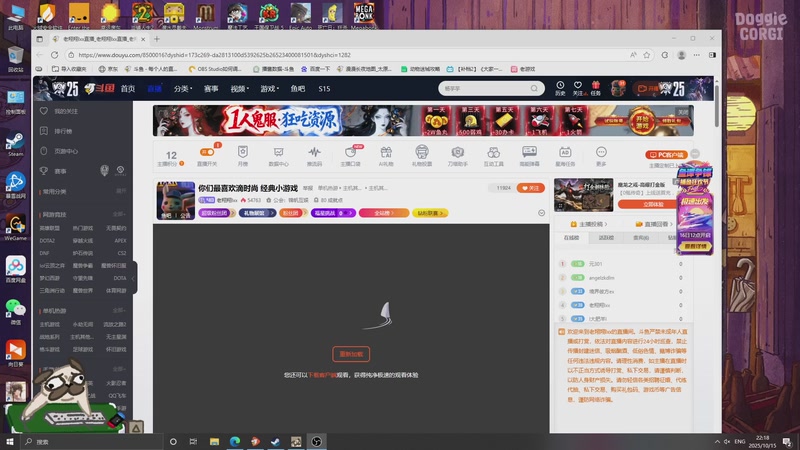
Task: Open the 赛事 trophy sidebar item
Action: 61,171
